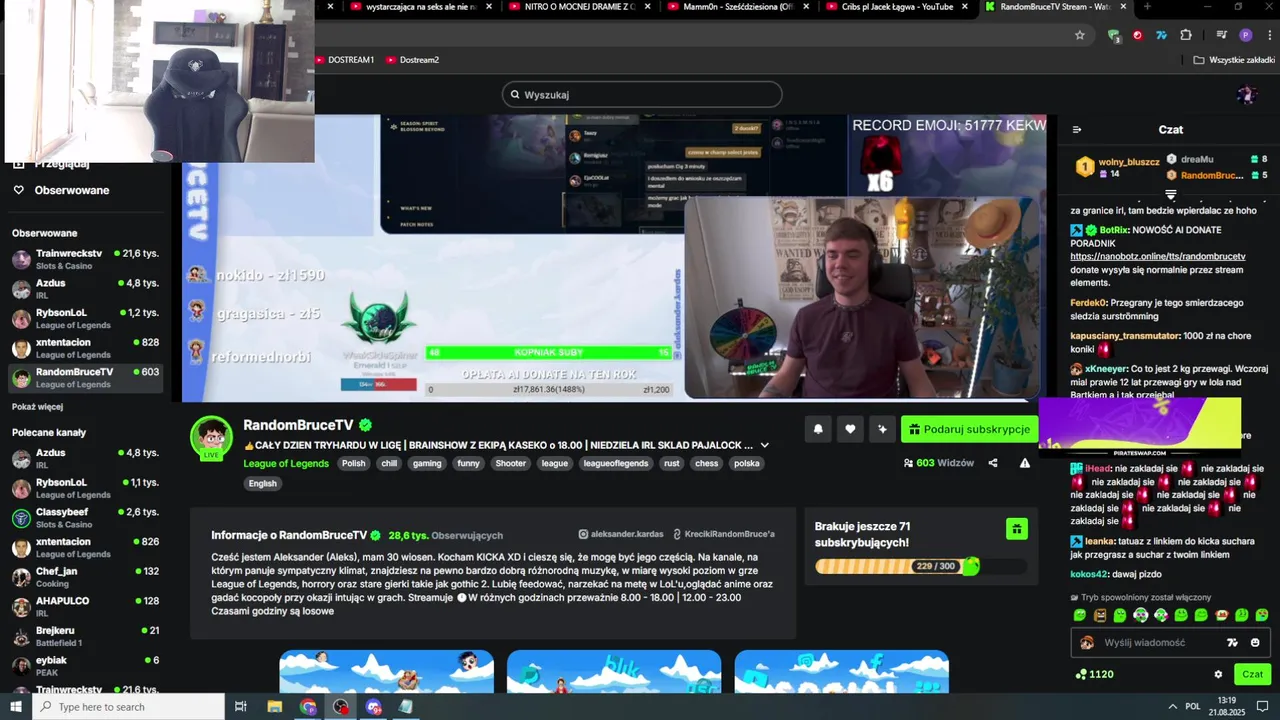The image size is (1280, 720).
Task: Click Pokaż więcej to show more channels
Action: 37,407
